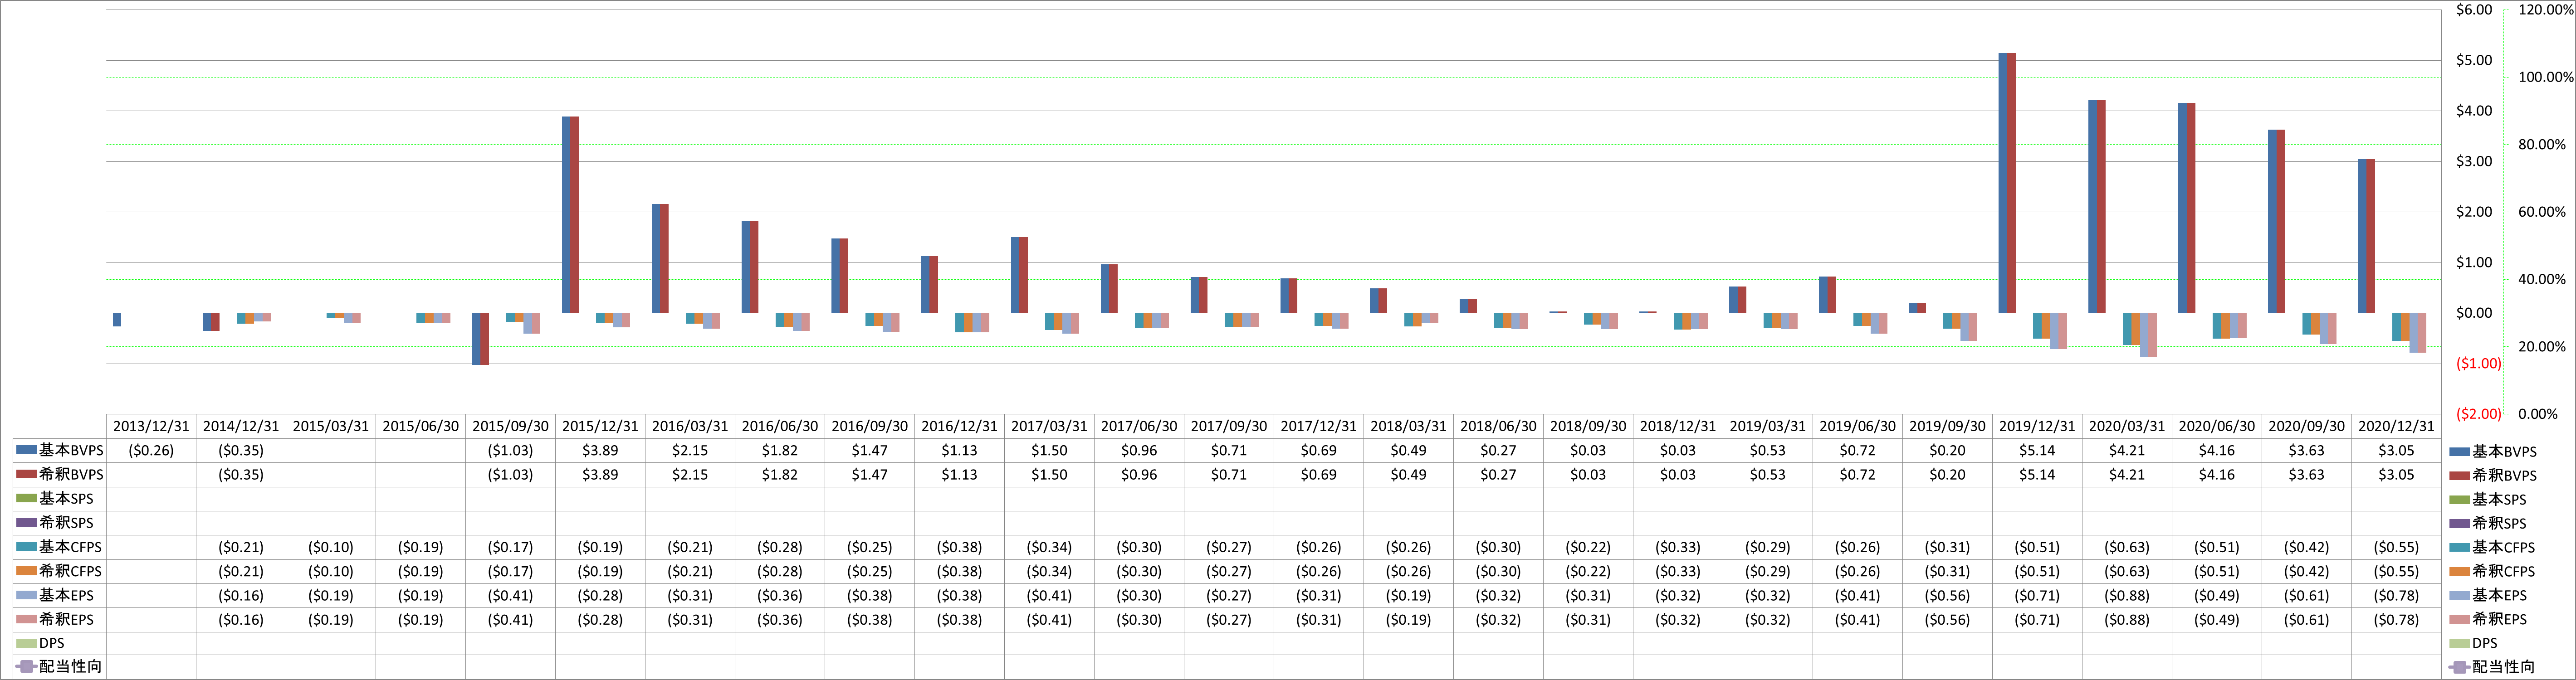Select the 配当性向 line marker in right-side legend
The image size is (2576, 680).
(2460, 667)
